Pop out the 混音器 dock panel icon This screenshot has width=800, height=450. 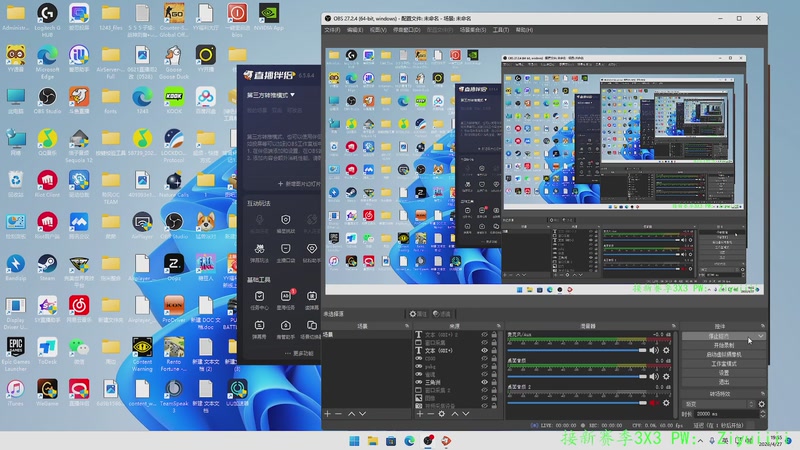coord(673,326)
